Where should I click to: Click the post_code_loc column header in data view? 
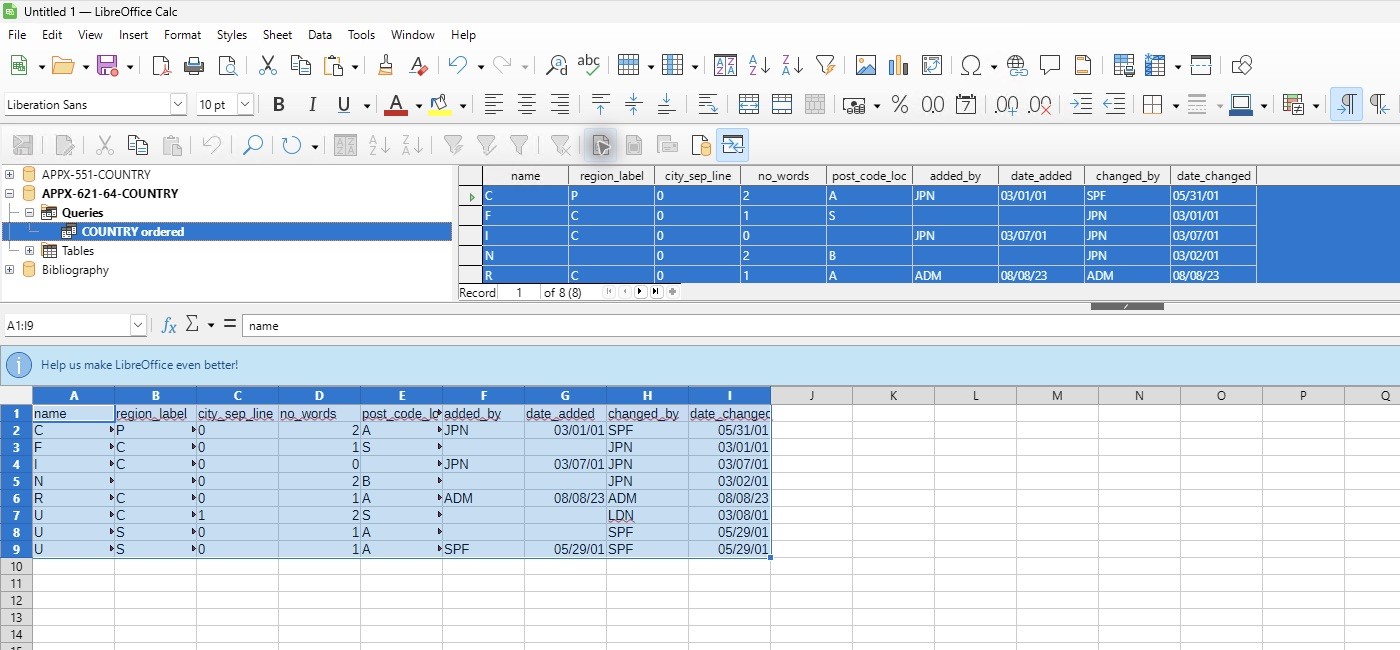(869, 175)
